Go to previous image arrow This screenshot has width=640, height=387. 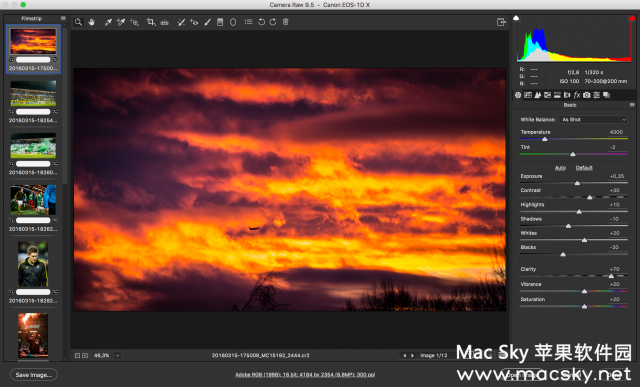click(x=404, y=356)
